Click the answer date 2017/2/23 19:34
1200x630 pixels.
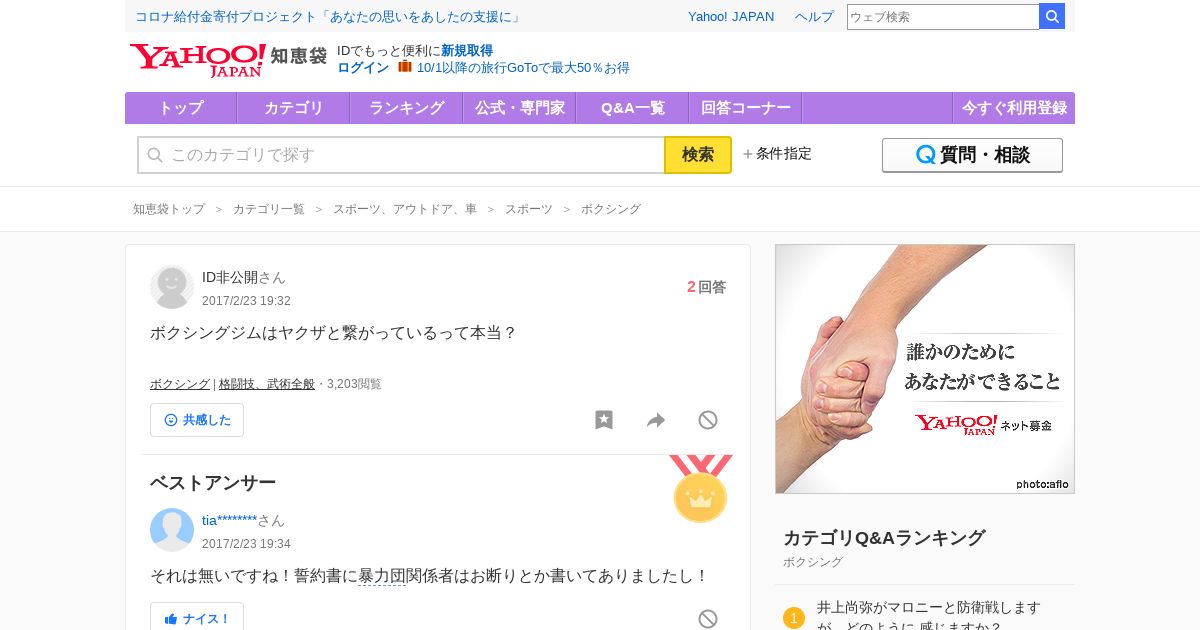point(246,544)
